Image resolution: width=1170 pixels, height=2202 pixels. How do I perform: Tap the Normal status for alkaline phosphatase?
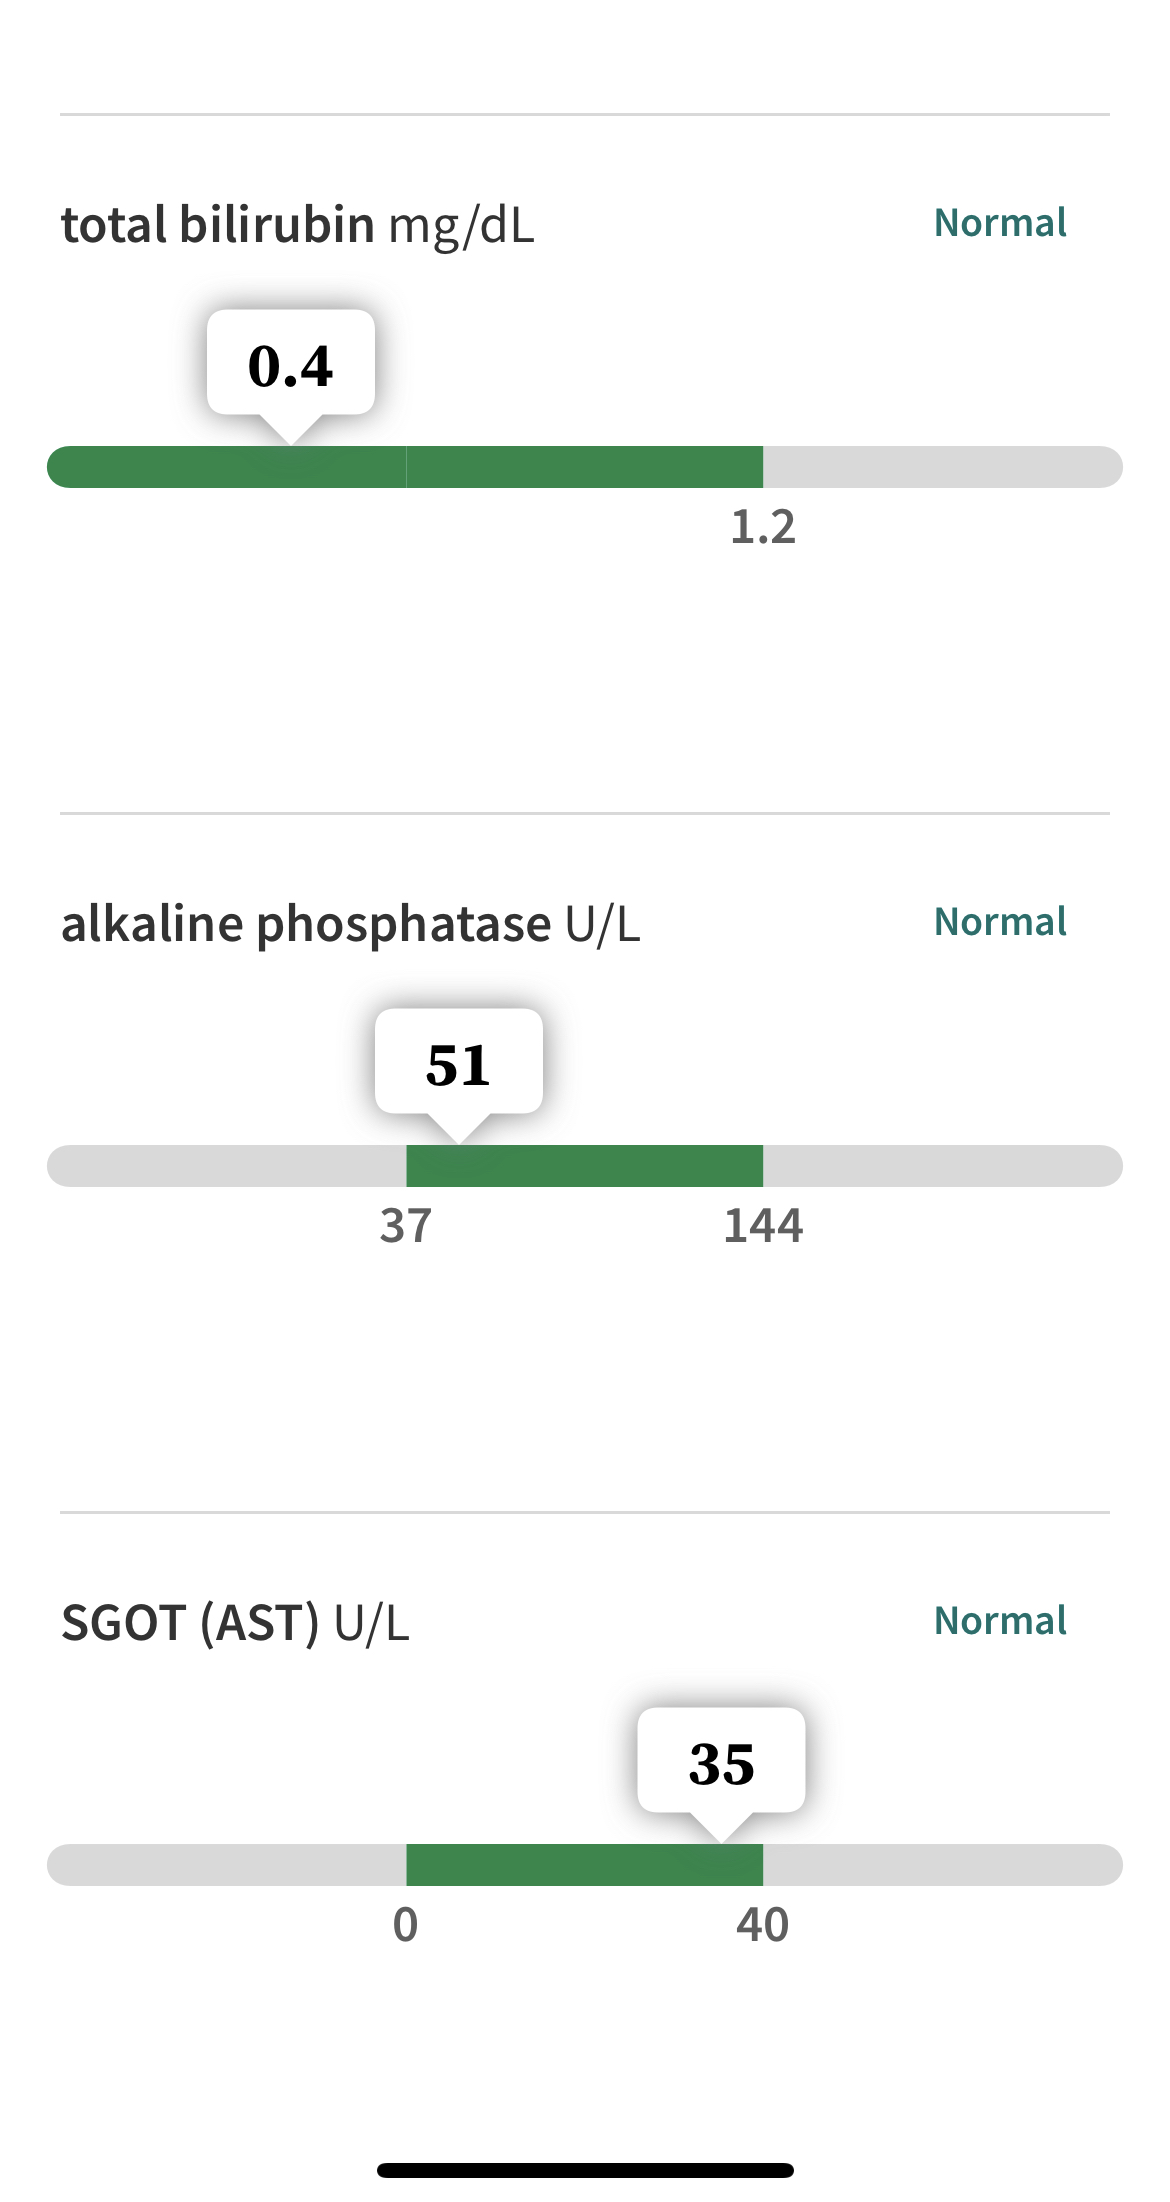(x=1000, y=922)
